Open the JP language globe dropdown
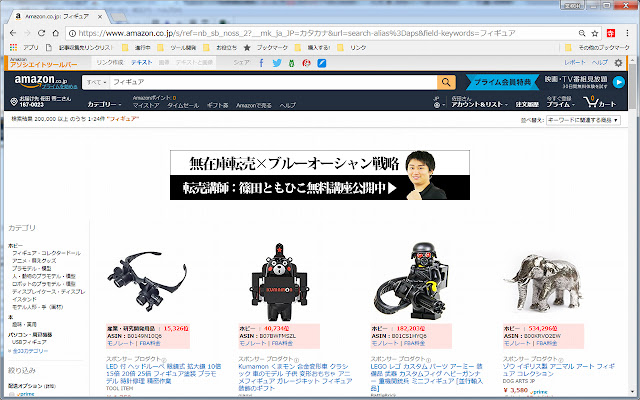Image resolution: width=640 pixels, height=400 pixels. point(439,102)
